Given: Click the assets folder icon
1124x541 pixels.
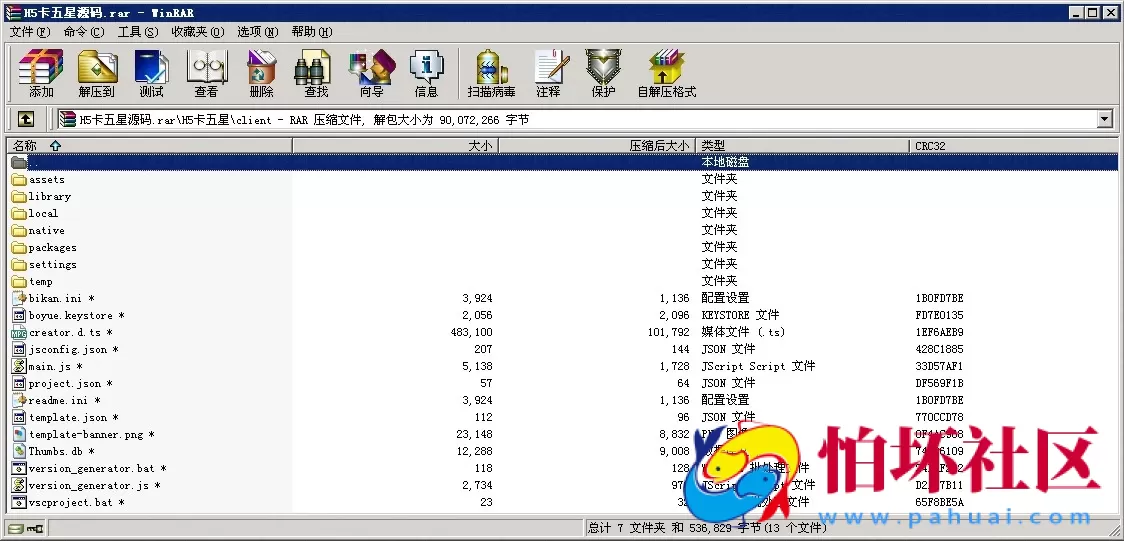Looking at the screenshot, I should point(19,179).
